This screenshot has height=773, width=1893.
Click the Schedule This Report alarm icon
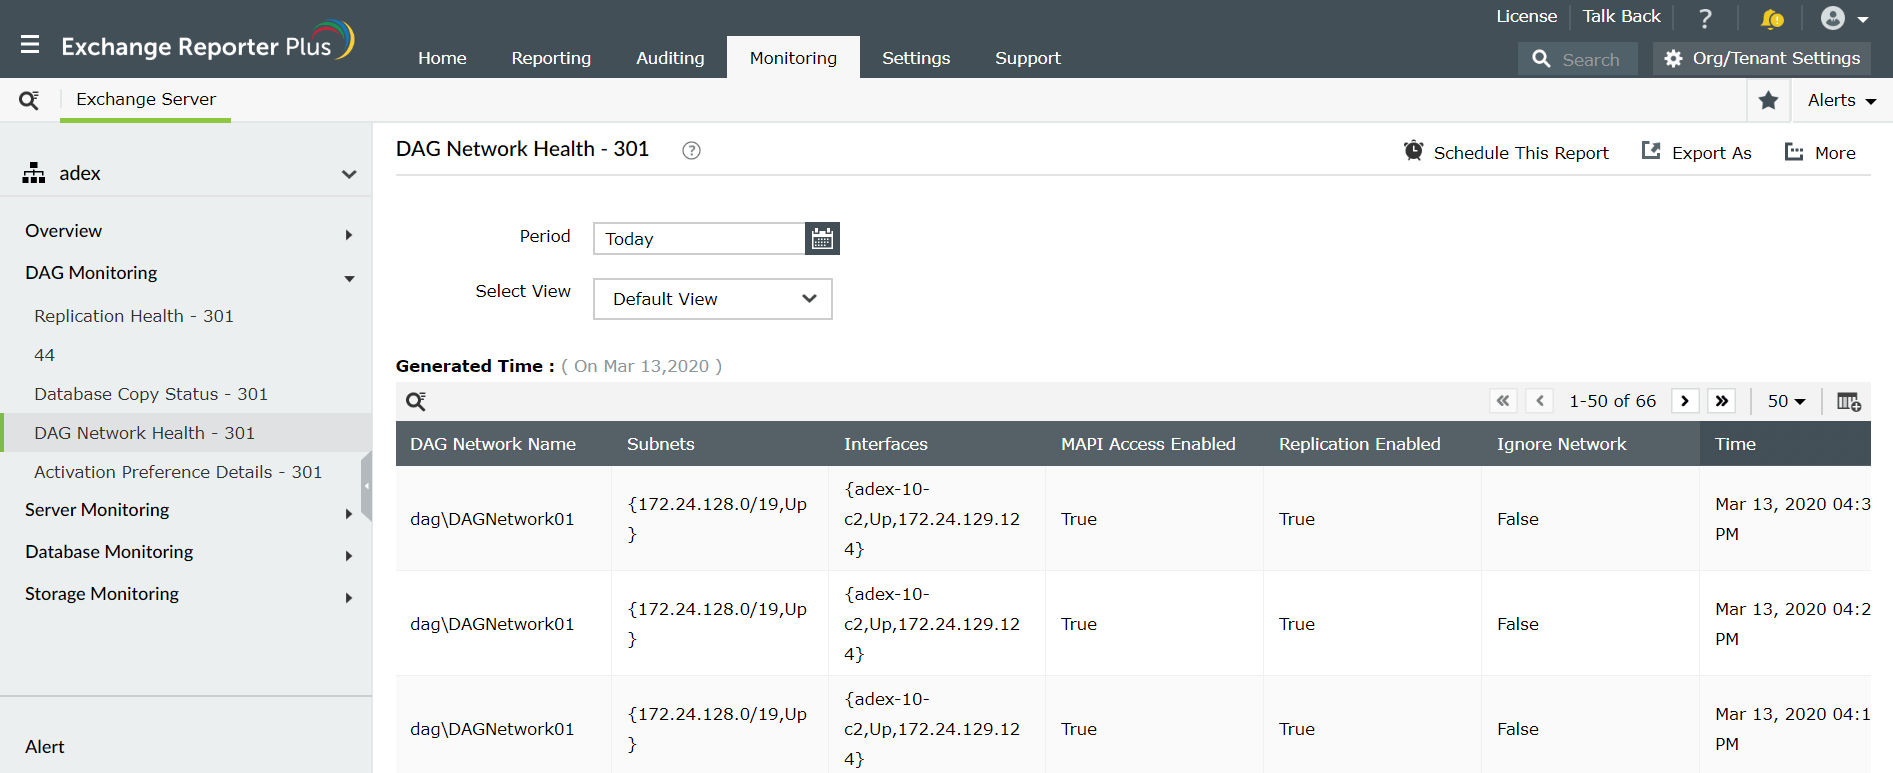pyautogui.click(x=1413, y=151)
